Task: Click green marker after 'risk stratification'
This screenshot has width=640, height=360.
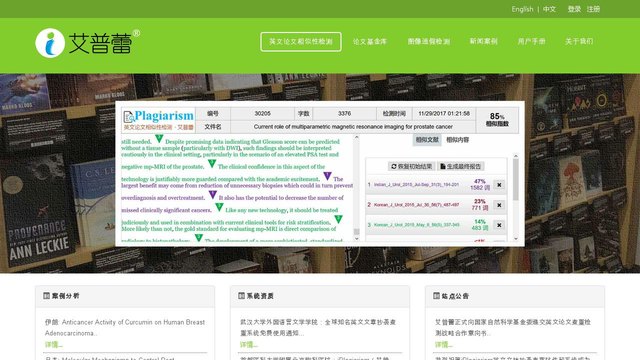Action: (338, 219)
